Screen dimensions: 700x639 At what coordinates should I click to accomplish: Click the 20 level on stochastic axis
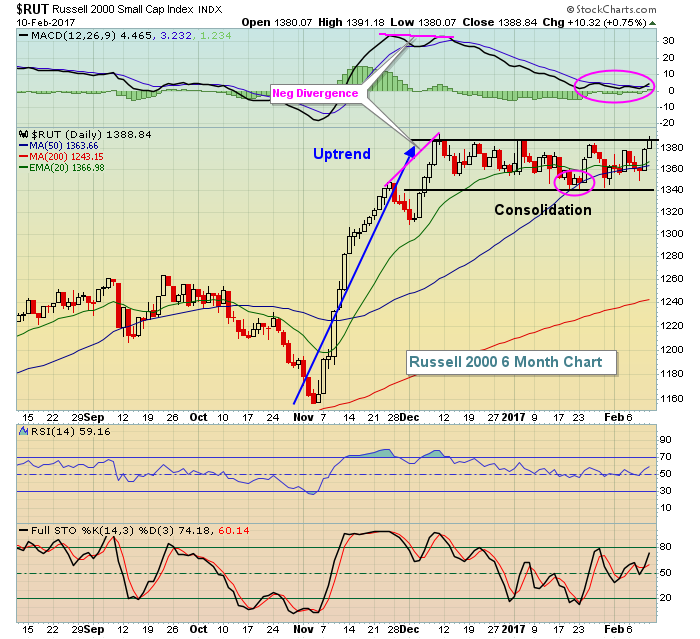point(666,598)
